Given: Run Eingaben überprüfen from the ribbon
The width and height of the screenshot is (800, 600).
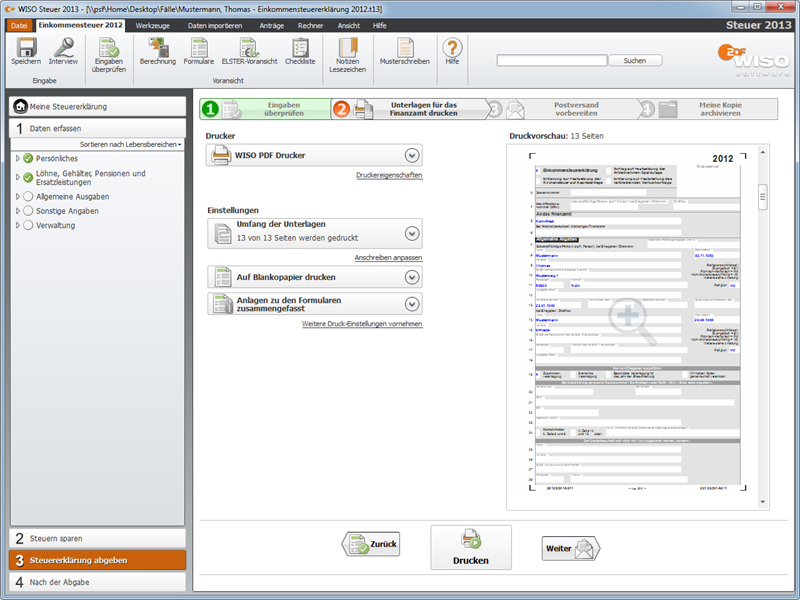Looking at the screenshot, I should (x=109, y=55).
